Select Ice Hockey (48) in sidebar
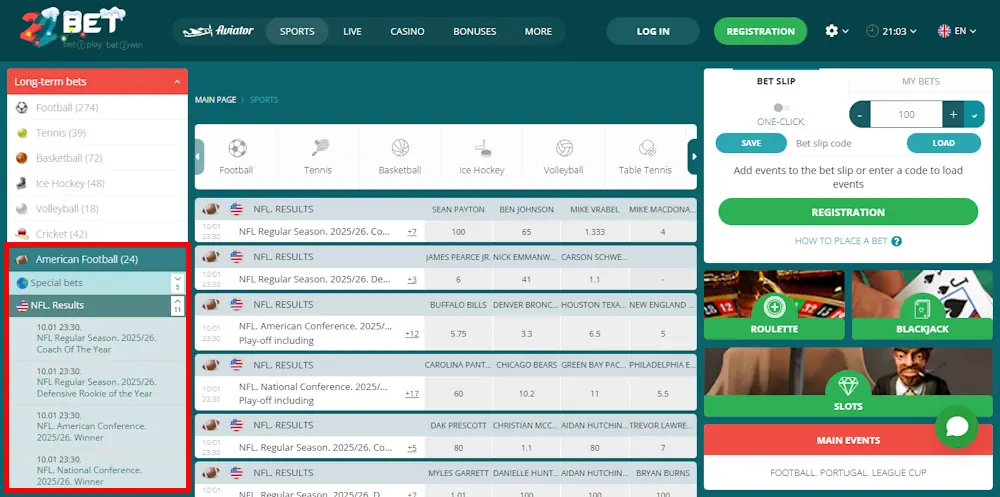Screen dimensions: 1000x497 [98, 183]
